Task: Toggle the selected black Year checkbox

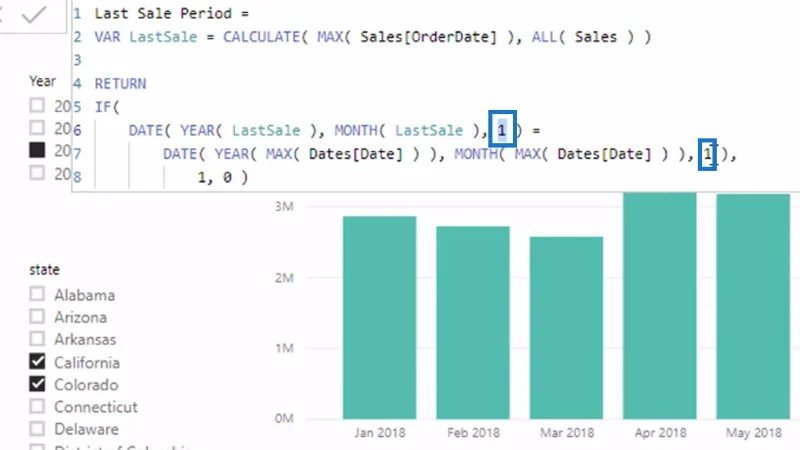Action: [x=37, y=150]
